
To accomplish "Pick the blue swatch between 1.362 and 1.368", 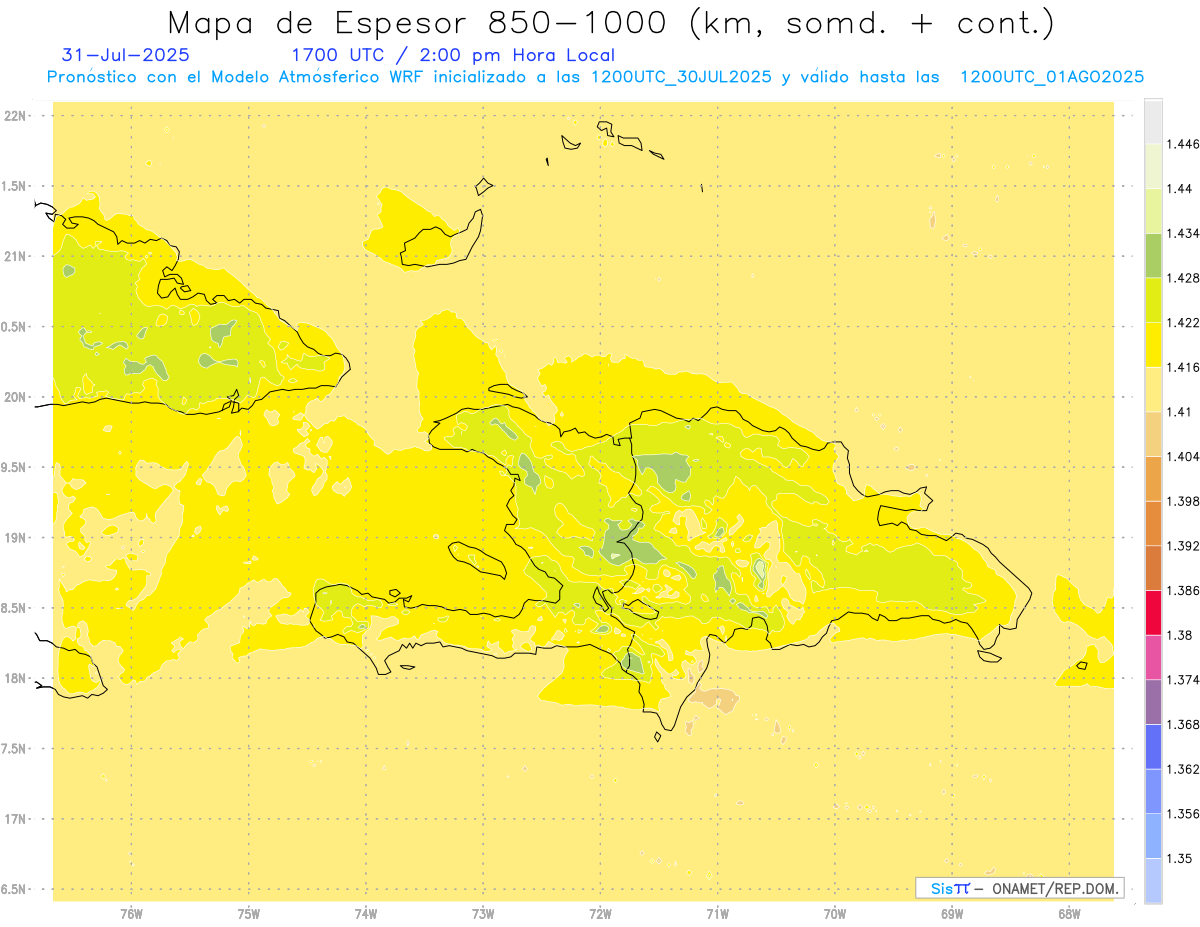I will [x=1153, y=746].
